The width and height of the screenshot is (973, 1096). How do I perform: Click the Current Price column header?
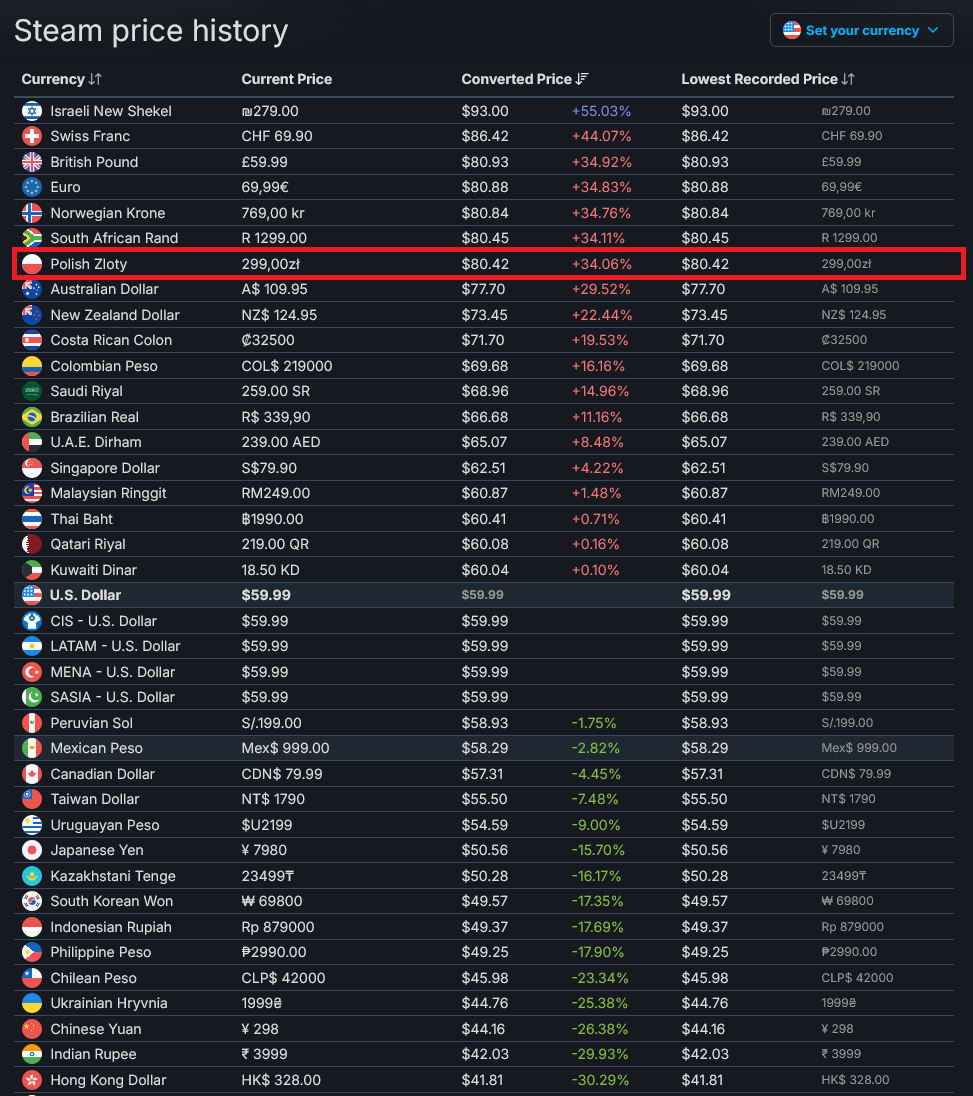coord(287,79)
